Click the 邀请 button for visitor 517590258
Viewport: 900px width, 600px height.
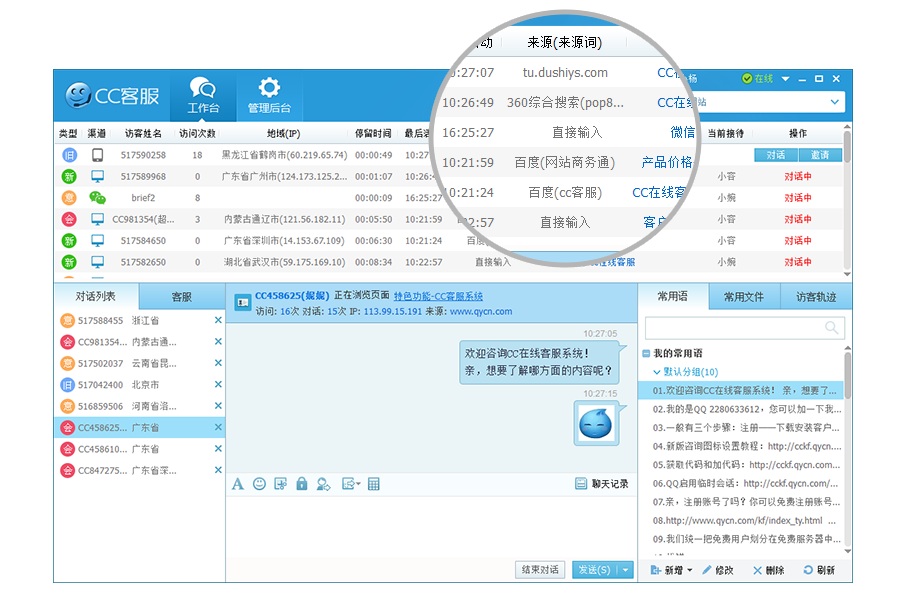[820, 155]
